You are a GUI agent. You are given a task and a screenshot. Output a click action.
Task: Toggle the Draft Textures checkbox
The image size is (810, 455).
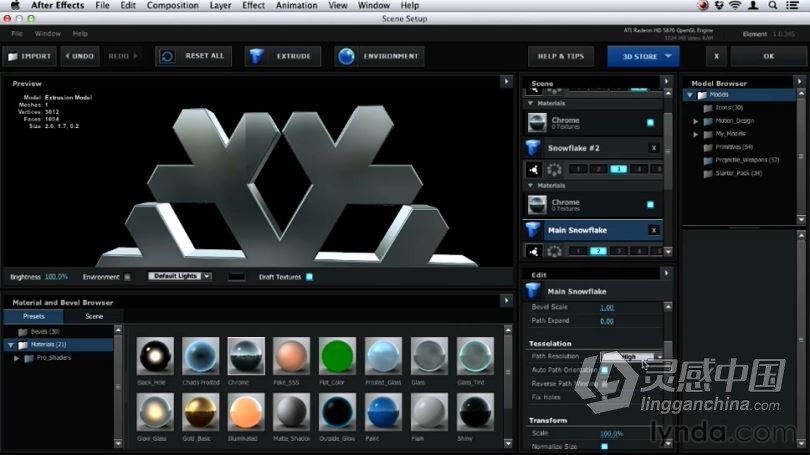click(309, 277)
